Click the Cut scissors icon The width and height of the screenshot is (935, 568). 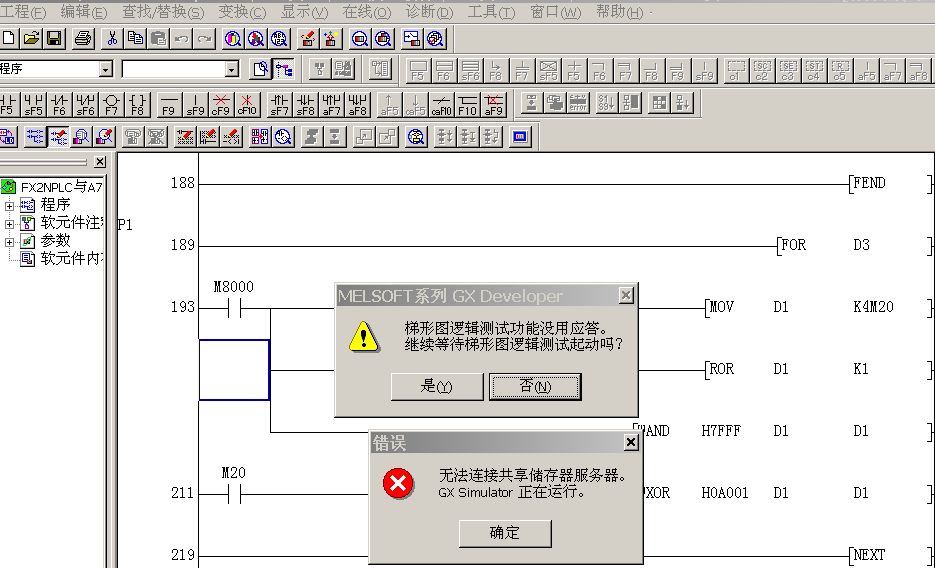(112, 39)
